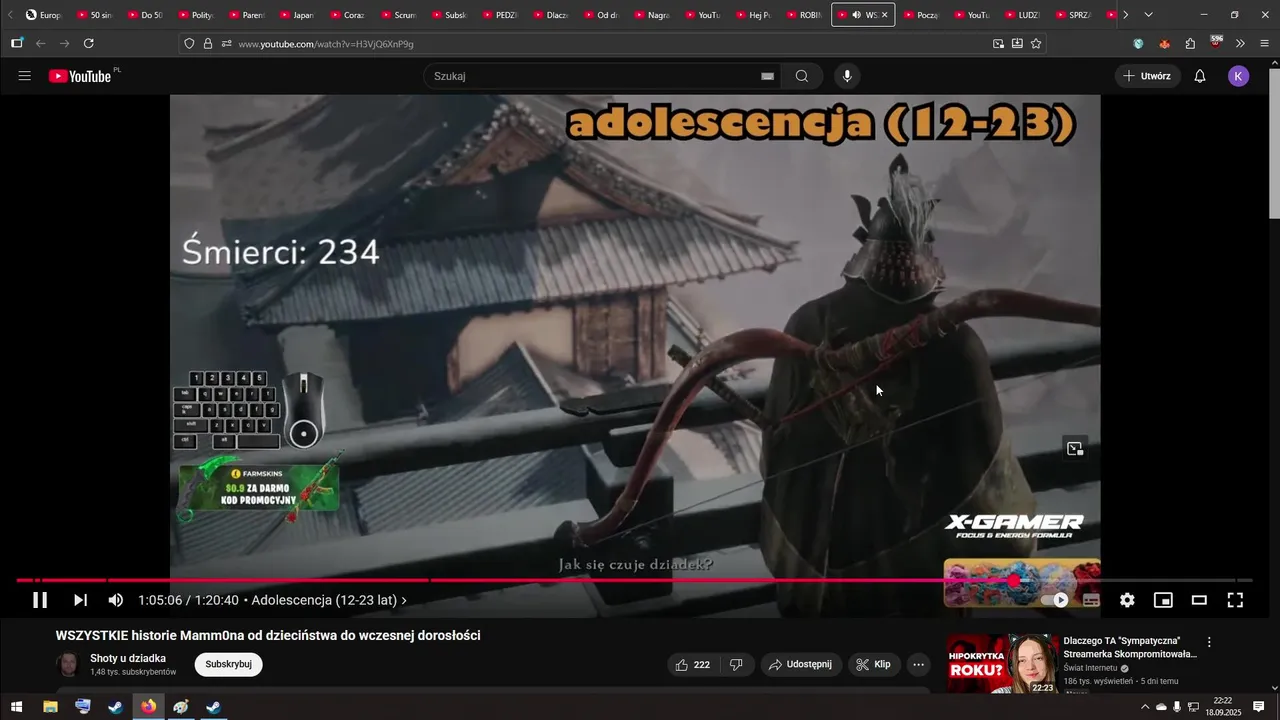Open the site permissions icon in address bar
The image size is (1280, 720).
pyautogui.click(x=227, y=44)
